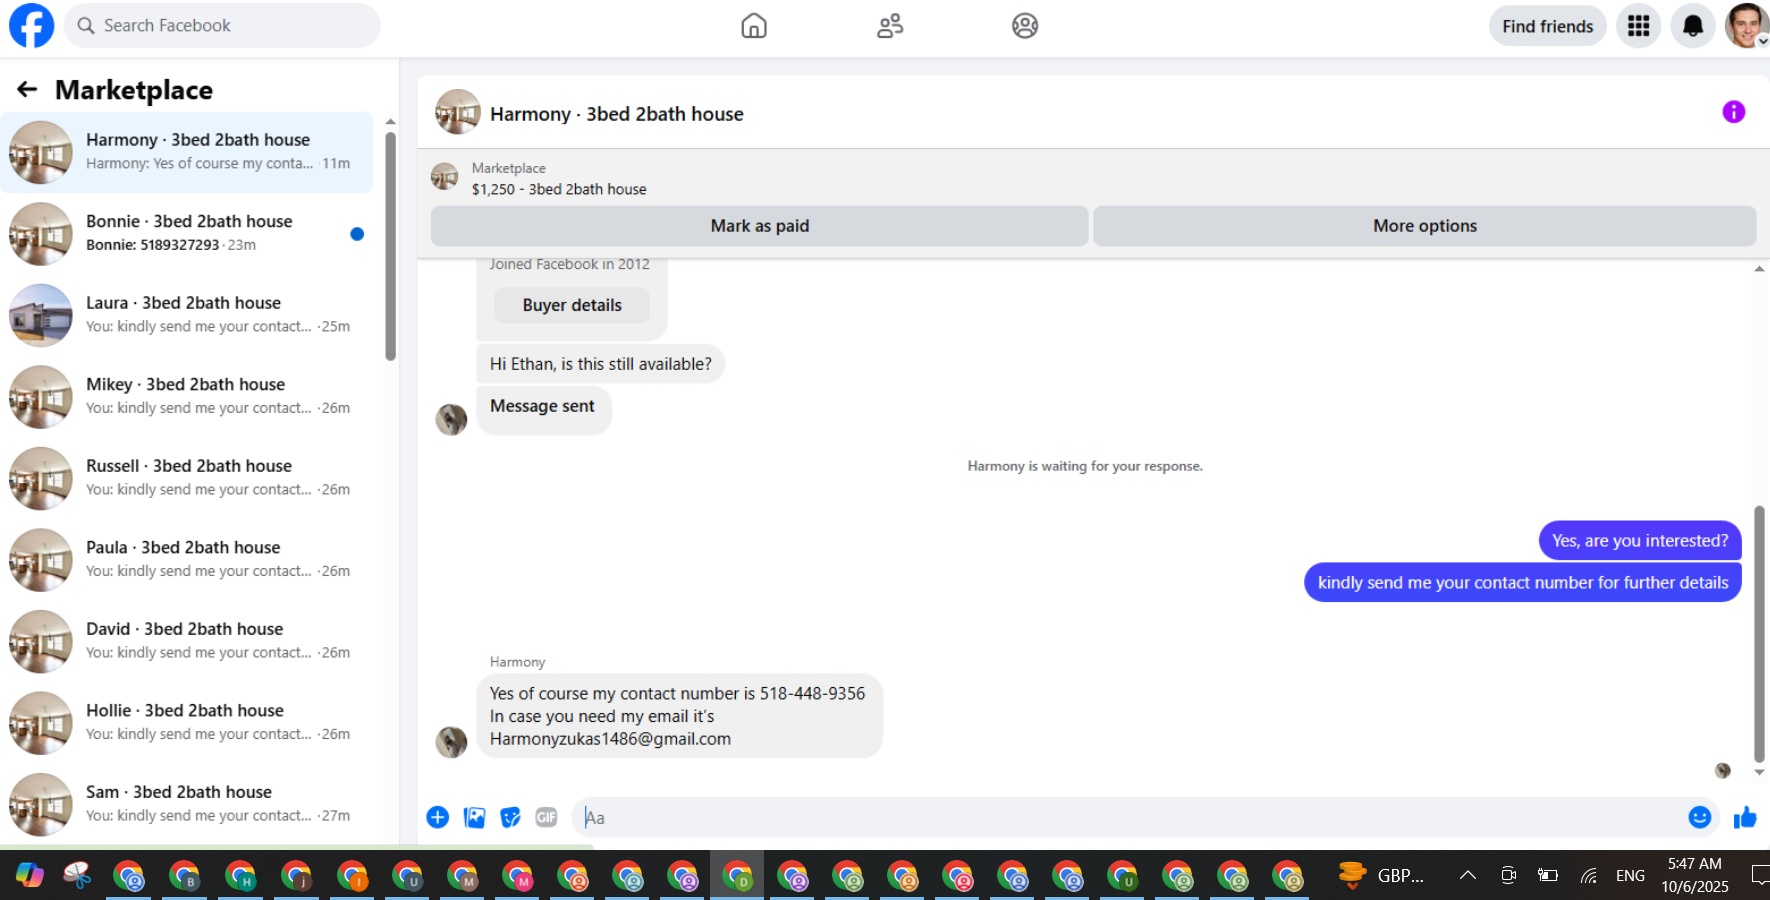
Task: Open the Copilot icon in the taskbar
Action: click(30, 876)
